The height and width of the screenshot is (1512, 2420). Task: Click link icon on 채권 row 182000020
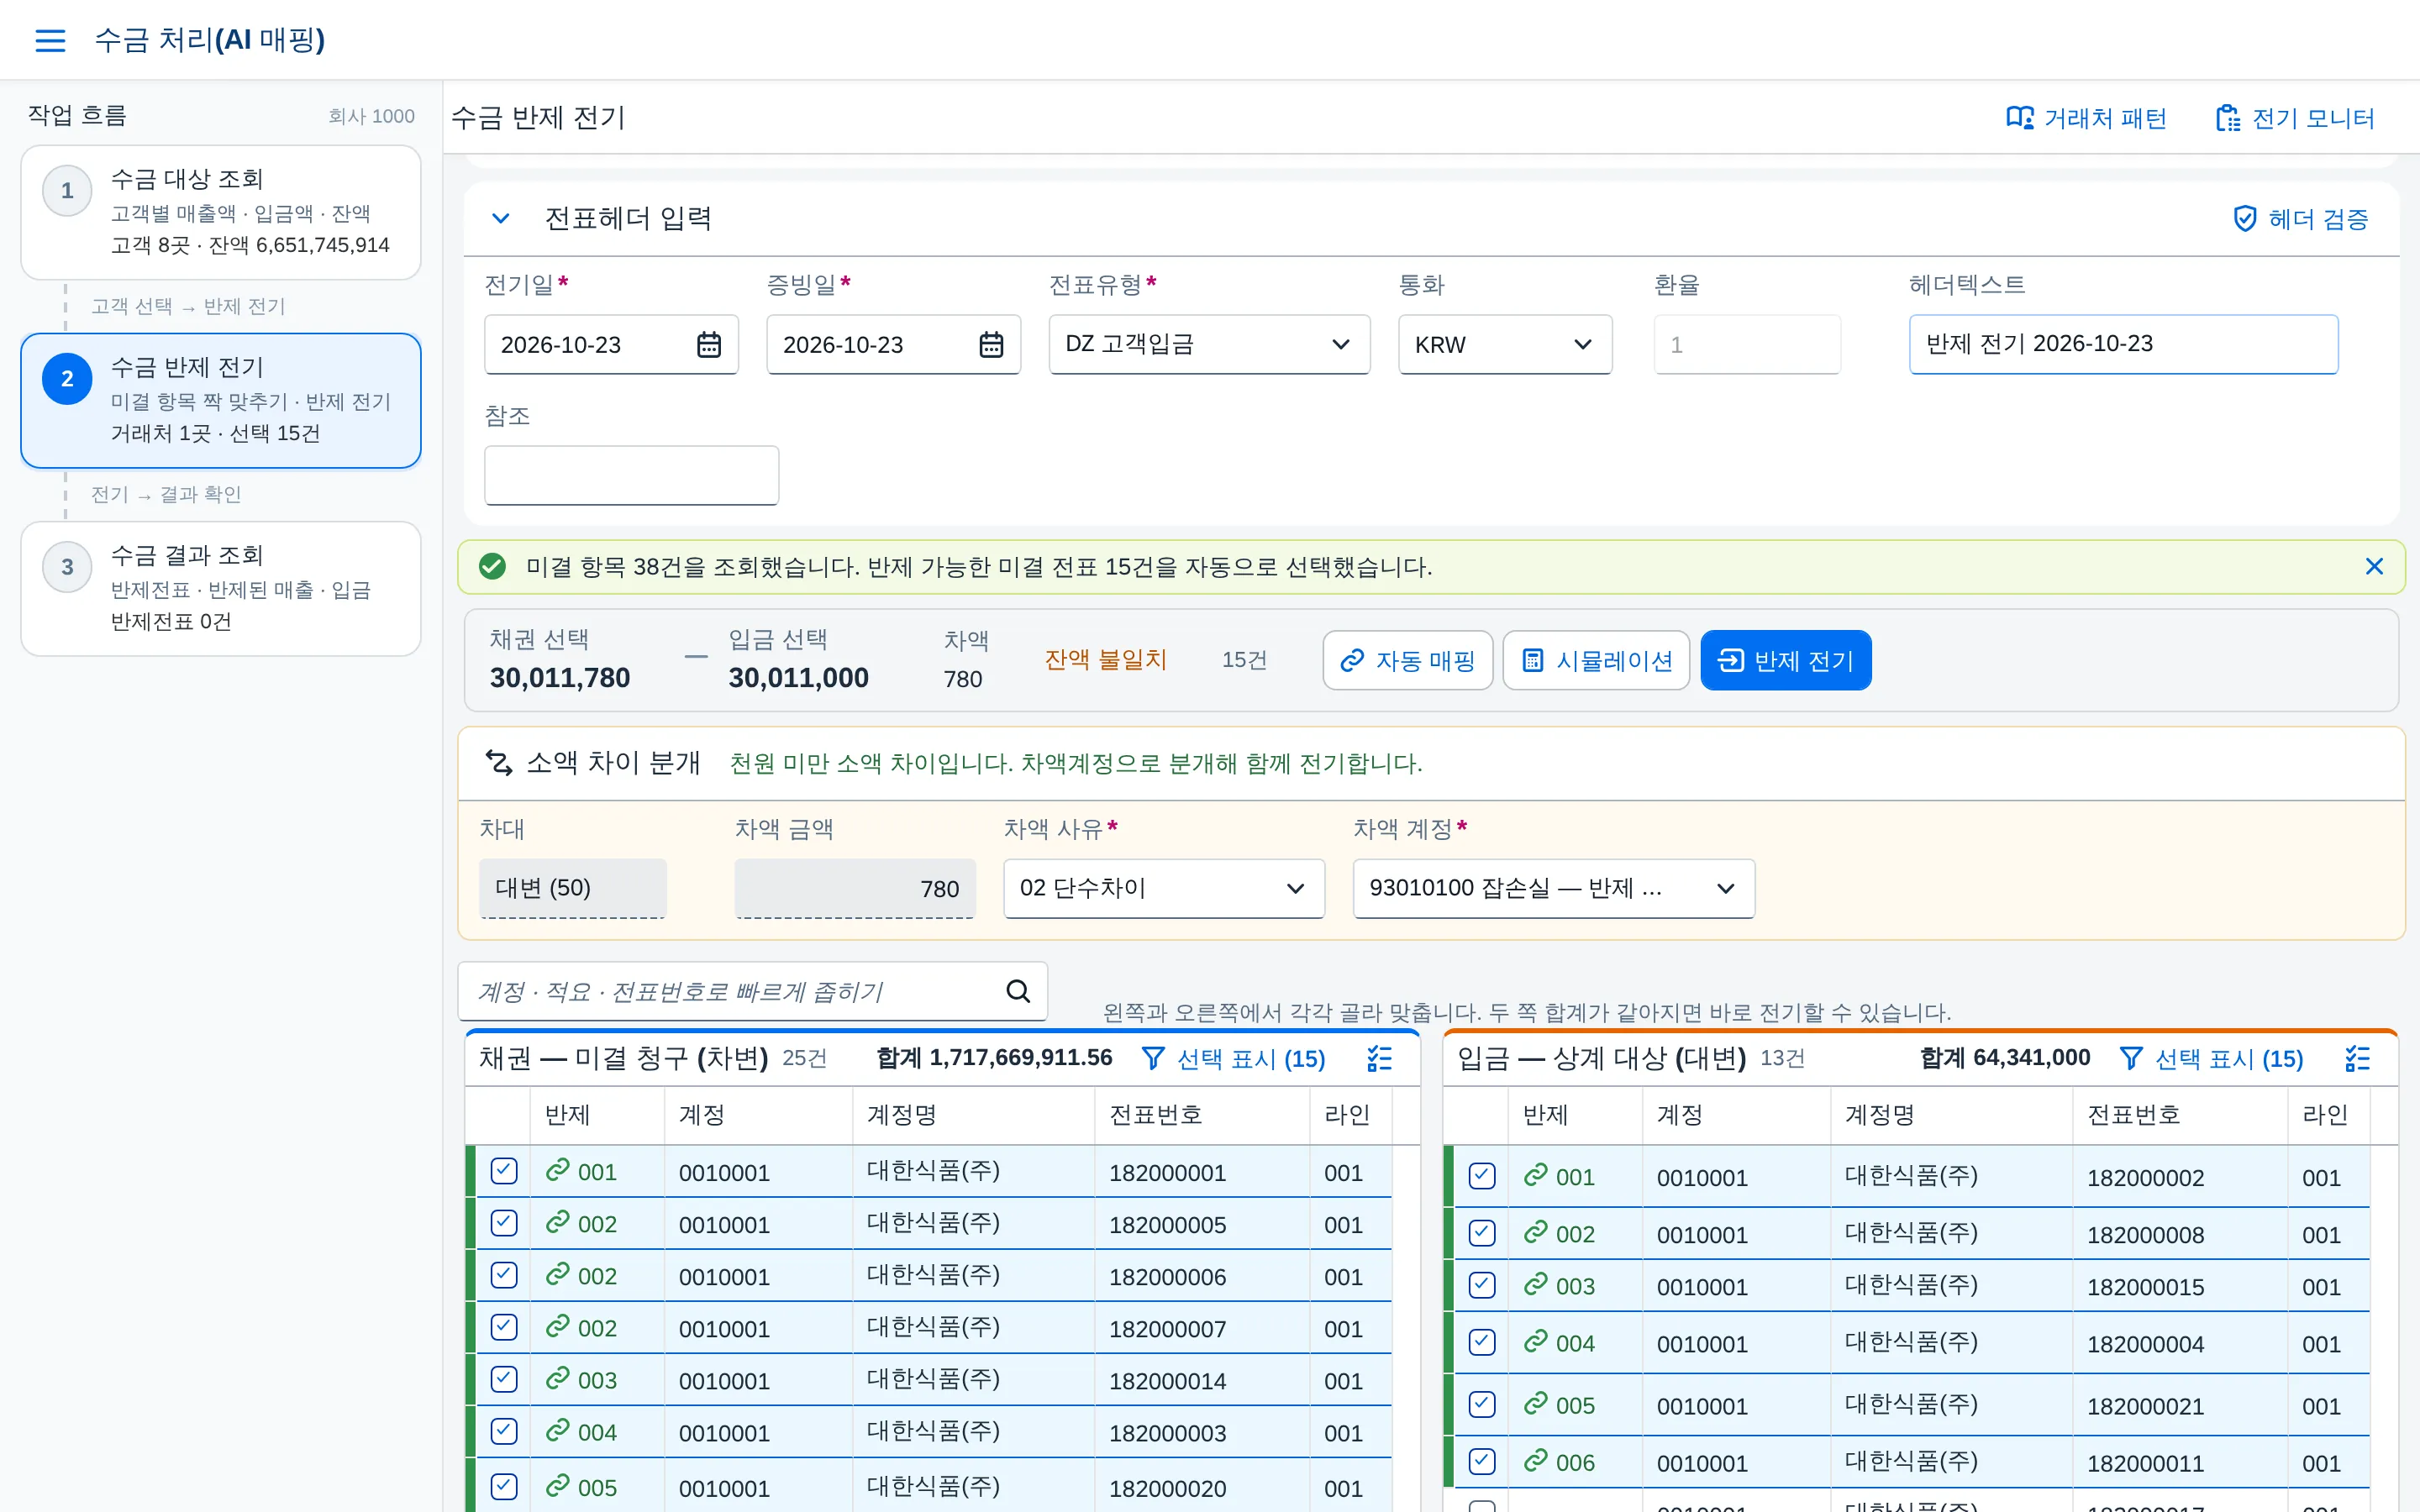[557, 1486]
